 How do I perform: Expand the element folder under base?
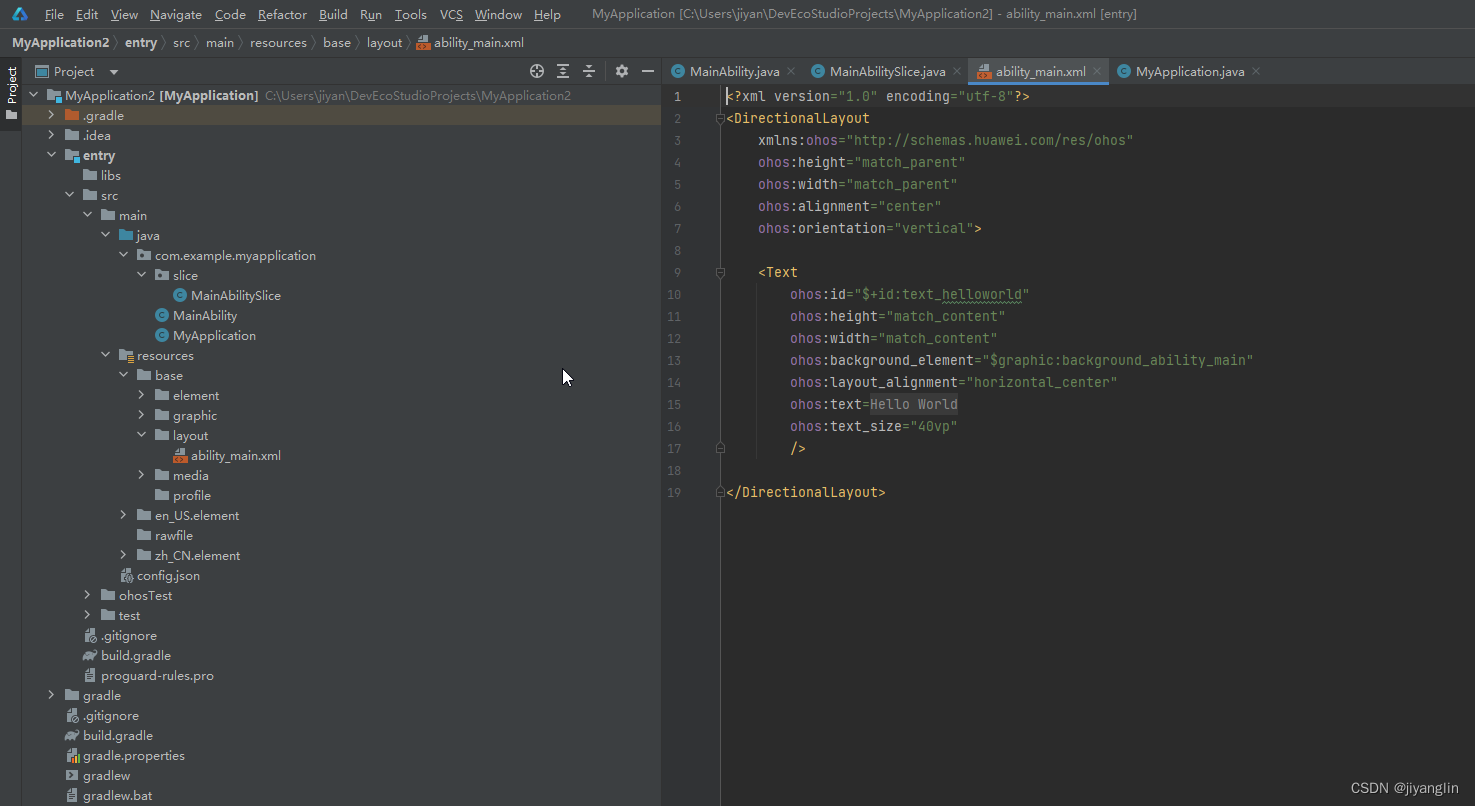(141, 395)
